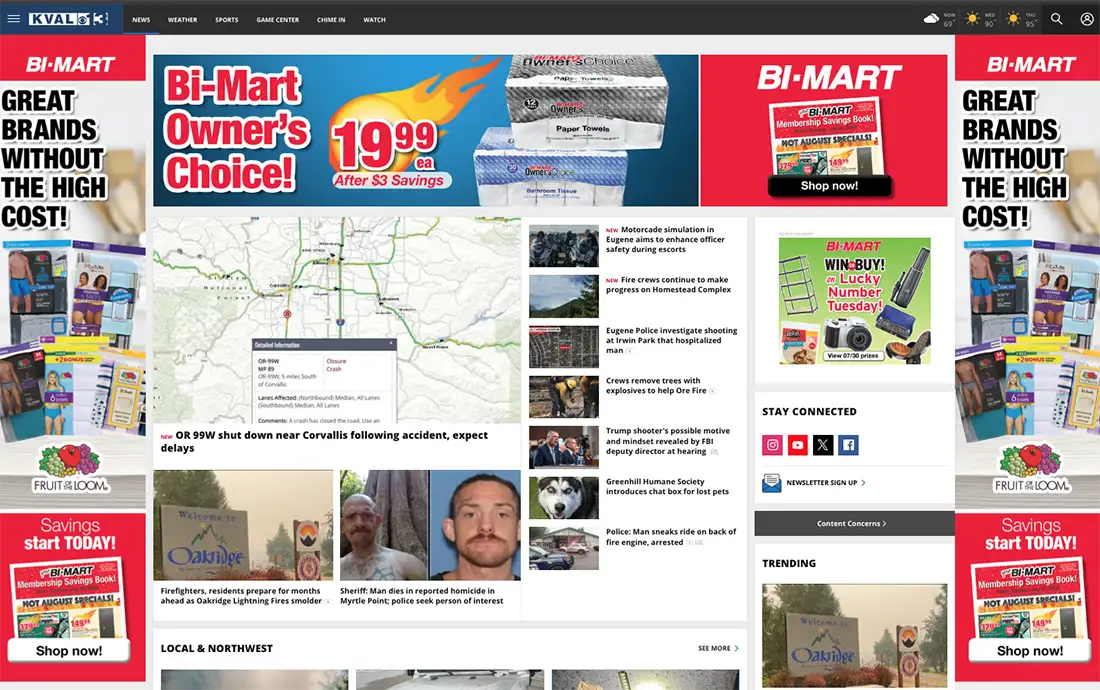Click the Newsletter Sign Up link

click(826, 482)
